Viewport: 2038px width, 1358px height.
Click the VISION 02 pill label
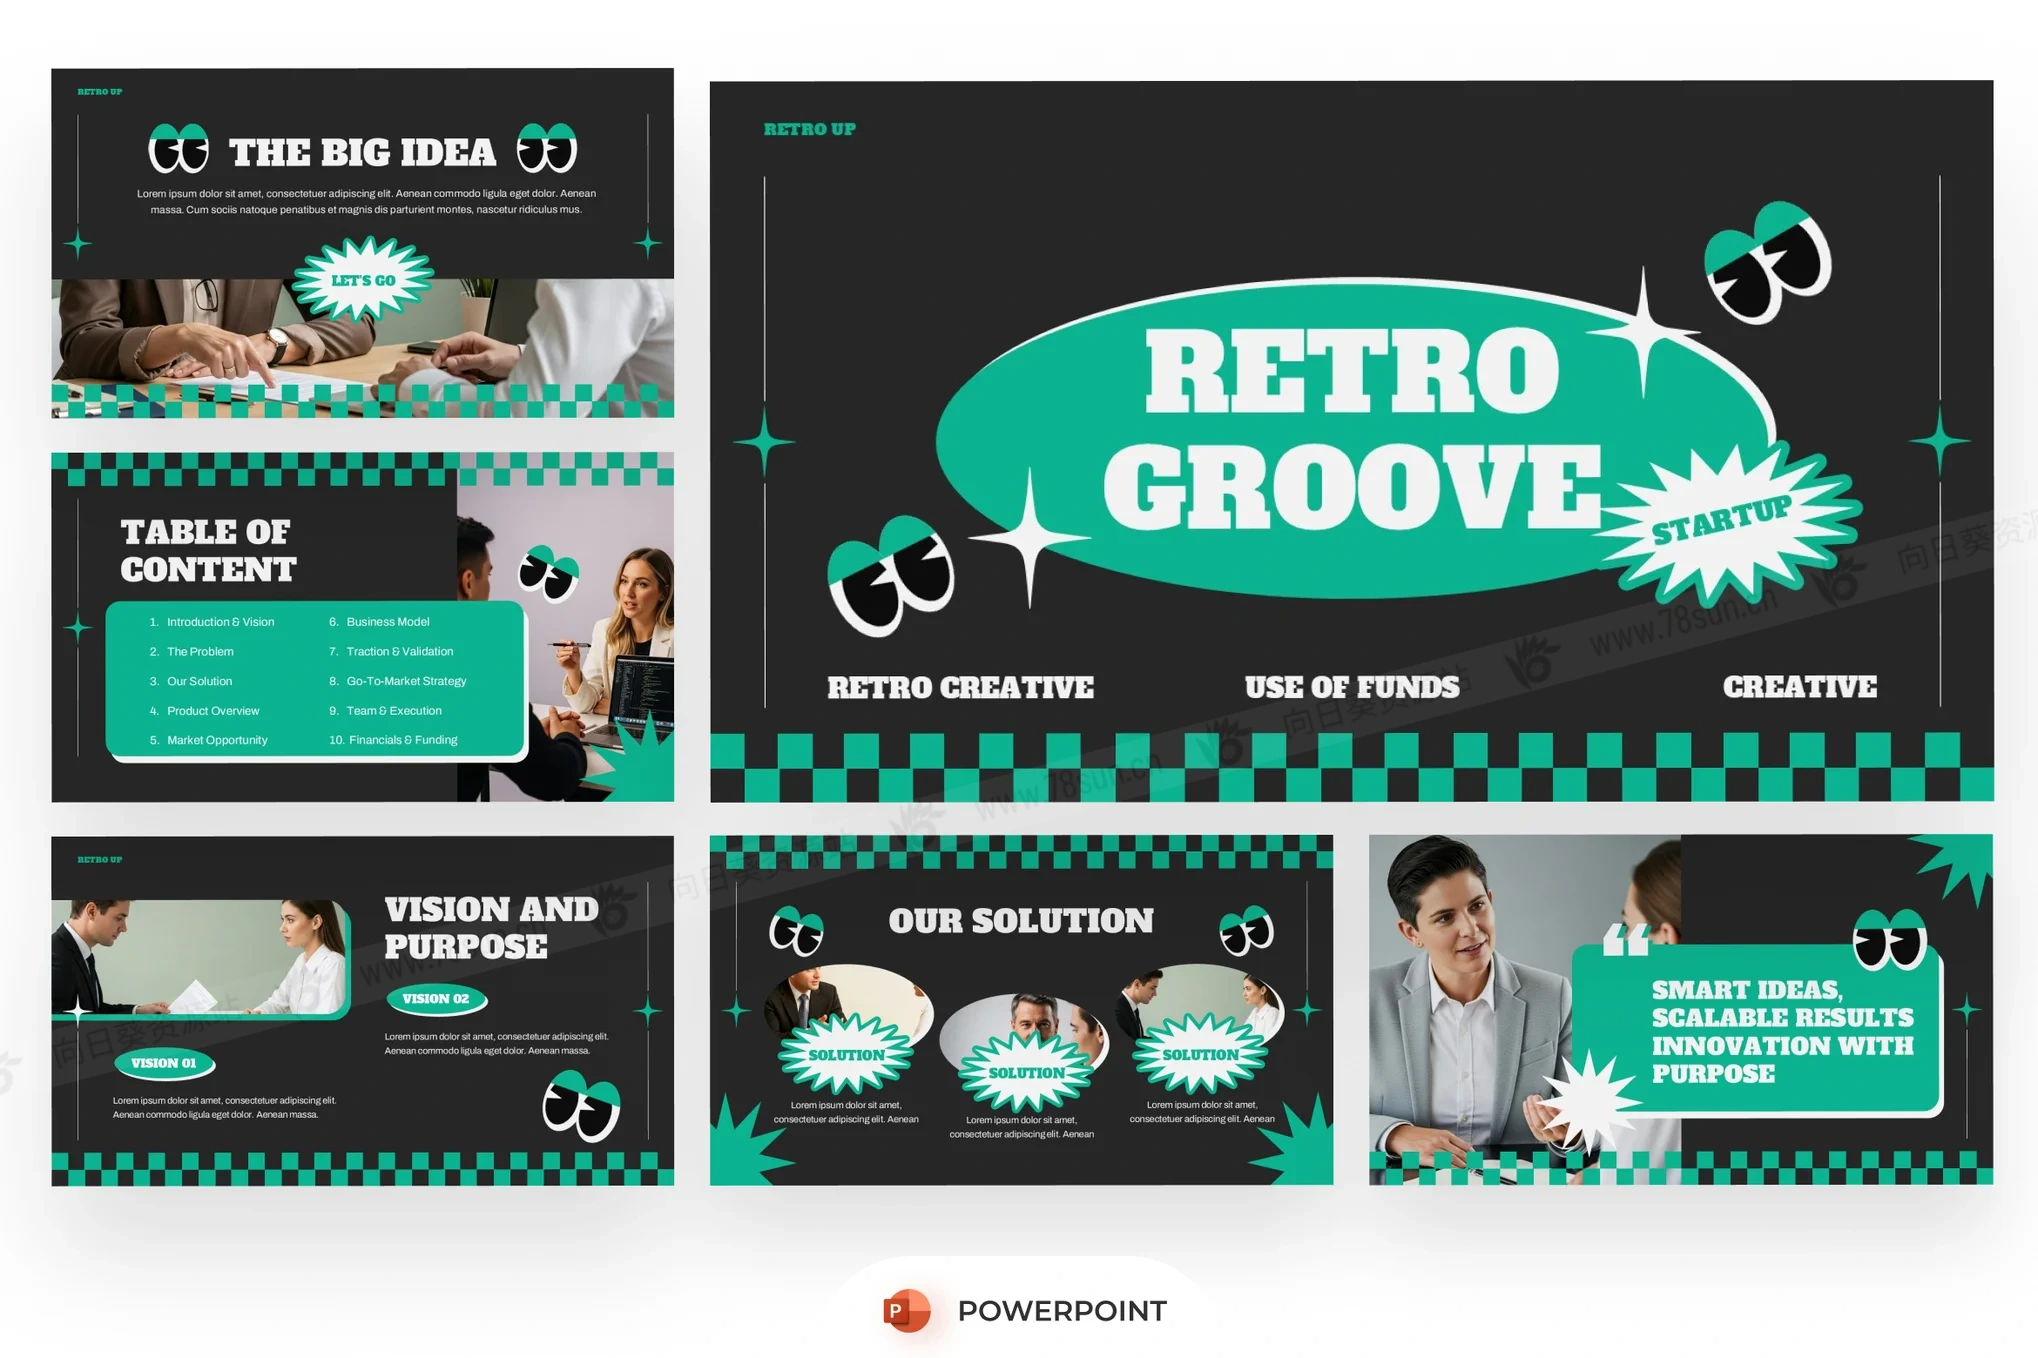[436, 998]
